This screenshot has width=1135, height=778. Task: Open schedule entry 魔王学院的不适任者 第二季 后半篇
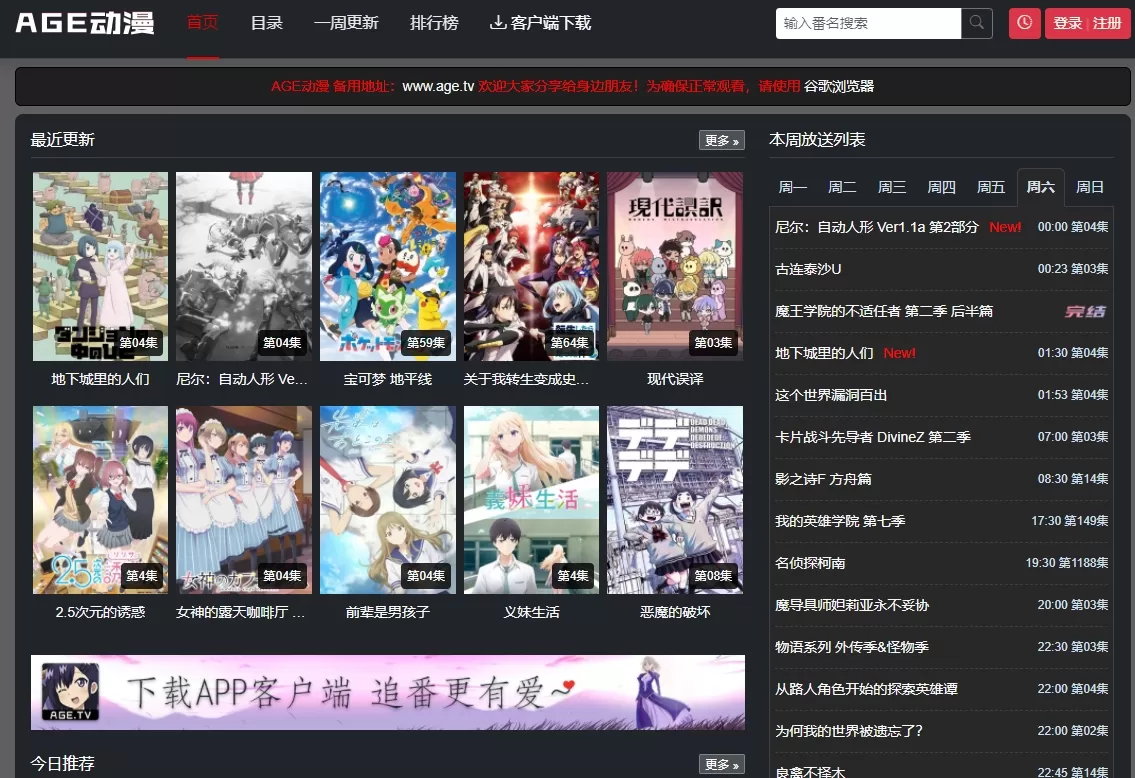click(x=941, y=311)
